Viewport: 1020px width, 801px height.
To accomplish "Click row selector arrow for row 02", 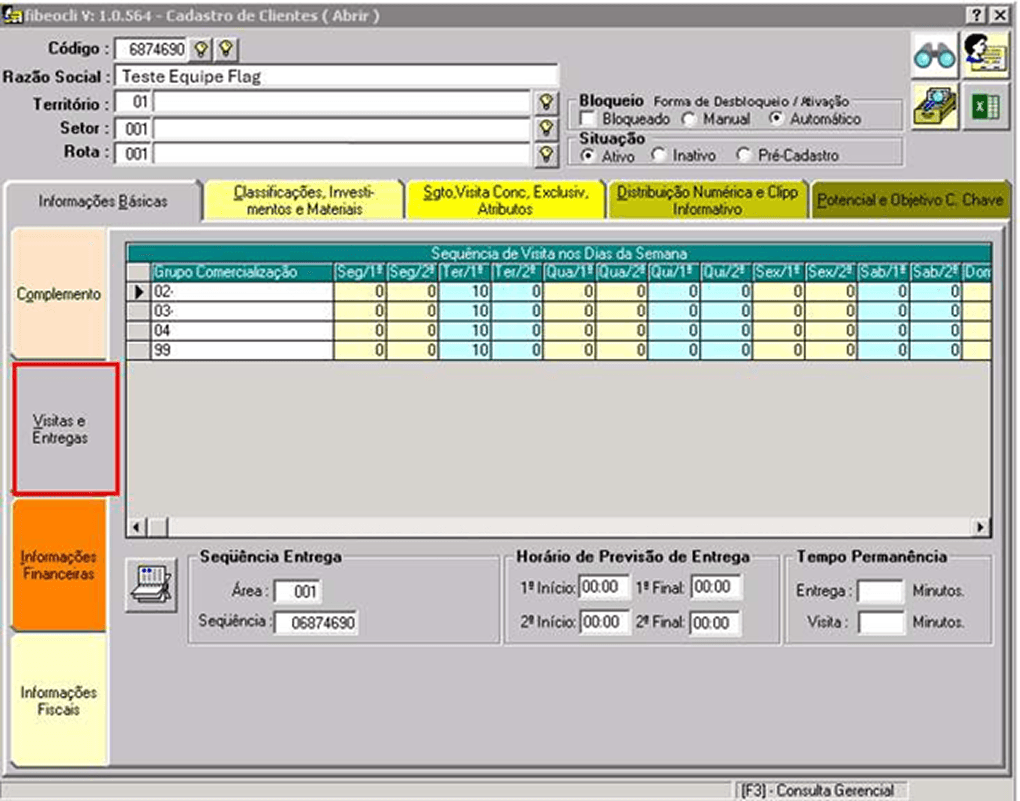I will (x=139, y=292).
